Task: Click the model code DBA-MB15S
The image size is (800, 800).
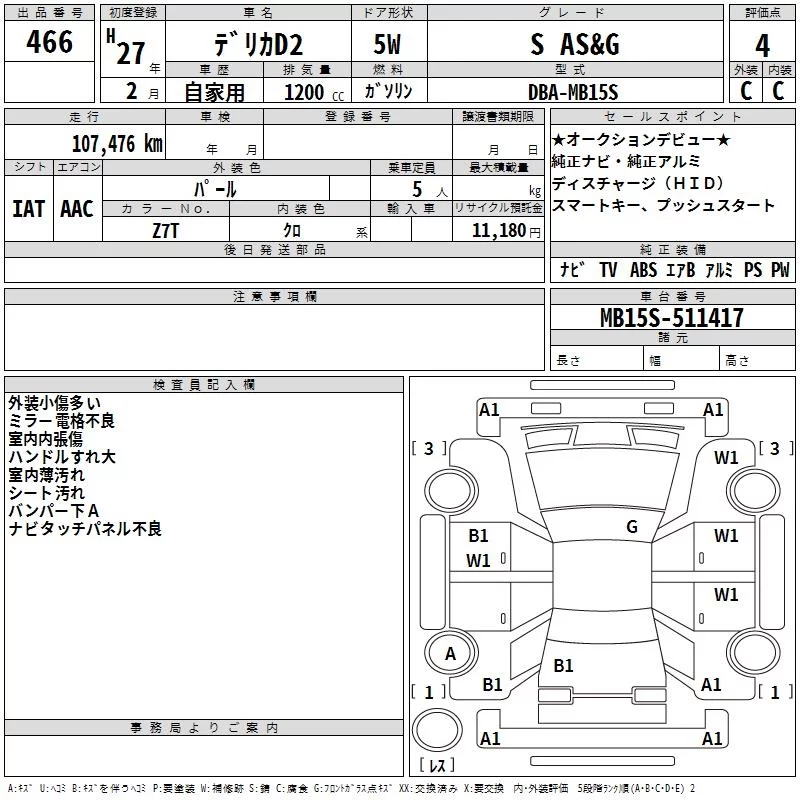Action: 573,92
